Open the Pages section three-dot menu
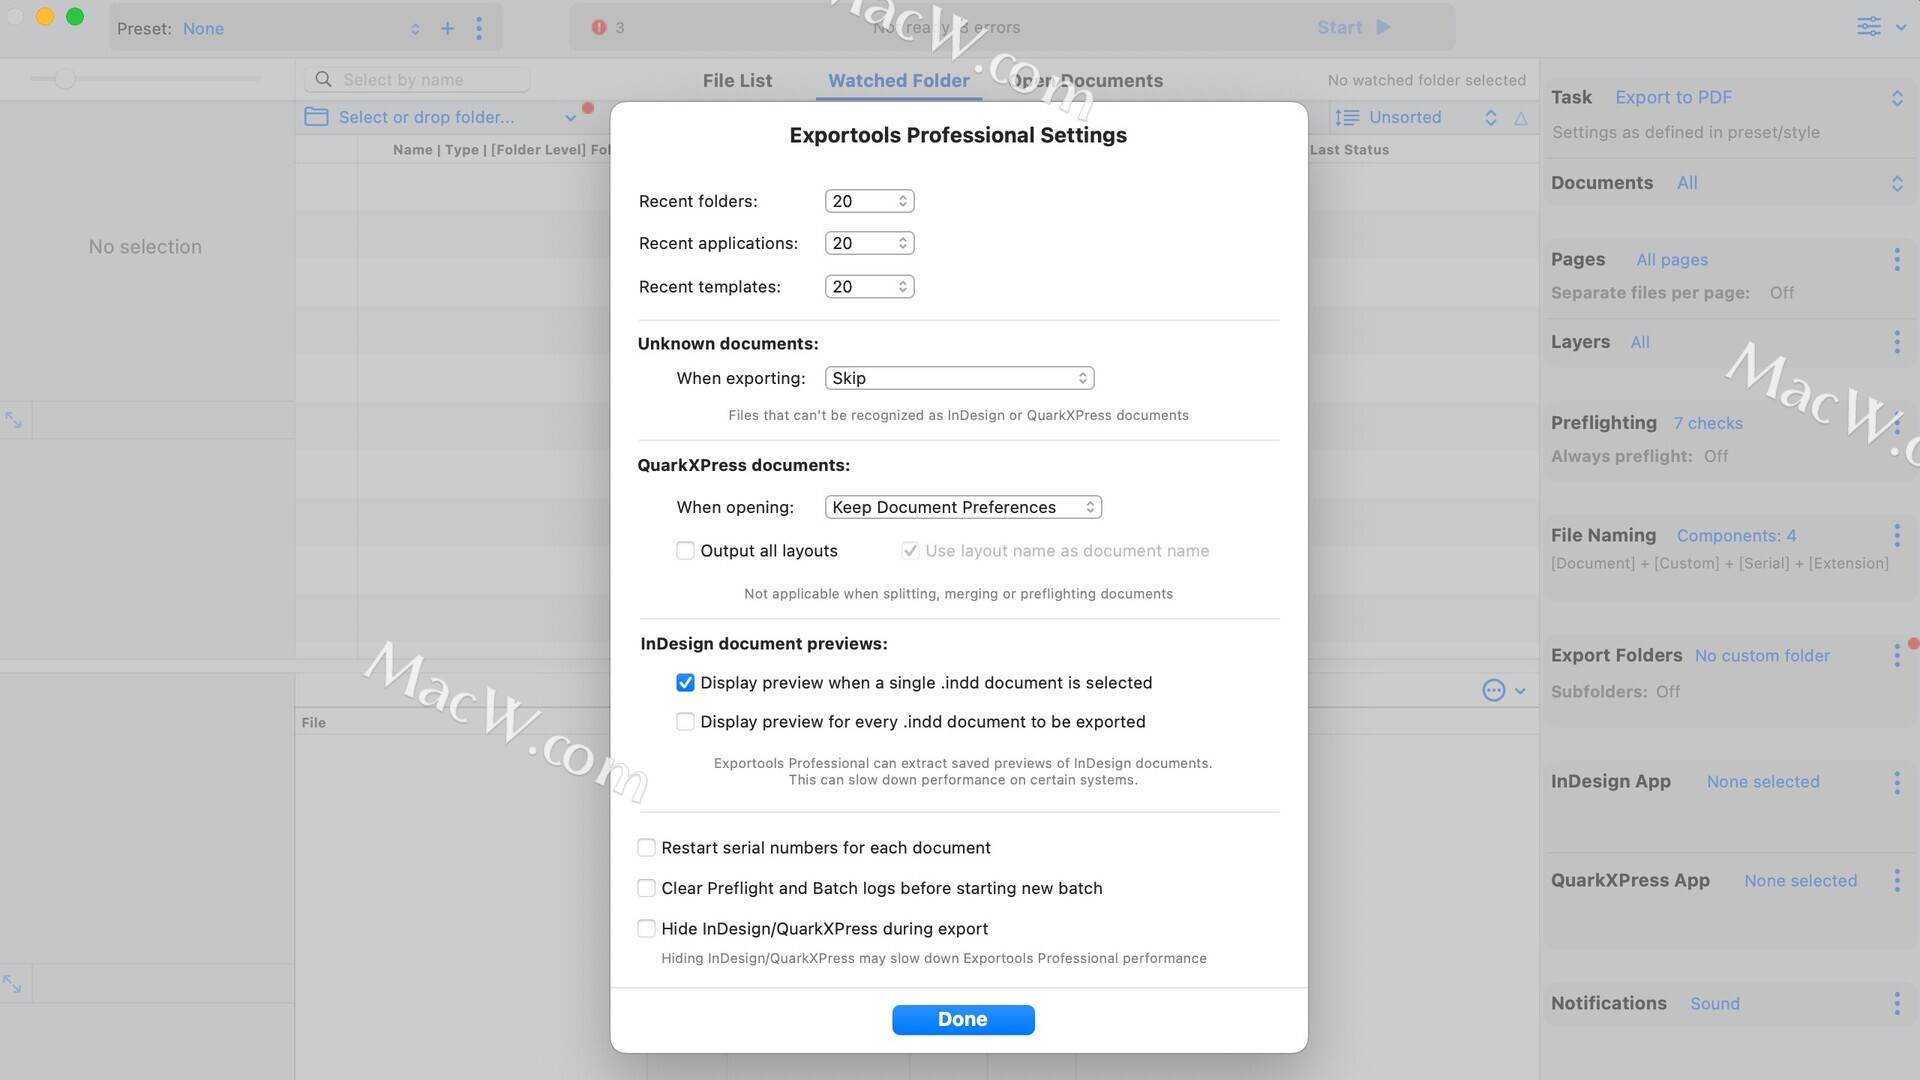The height and width of the screenshot is (1080, 1920). (x=1896, y=260)
